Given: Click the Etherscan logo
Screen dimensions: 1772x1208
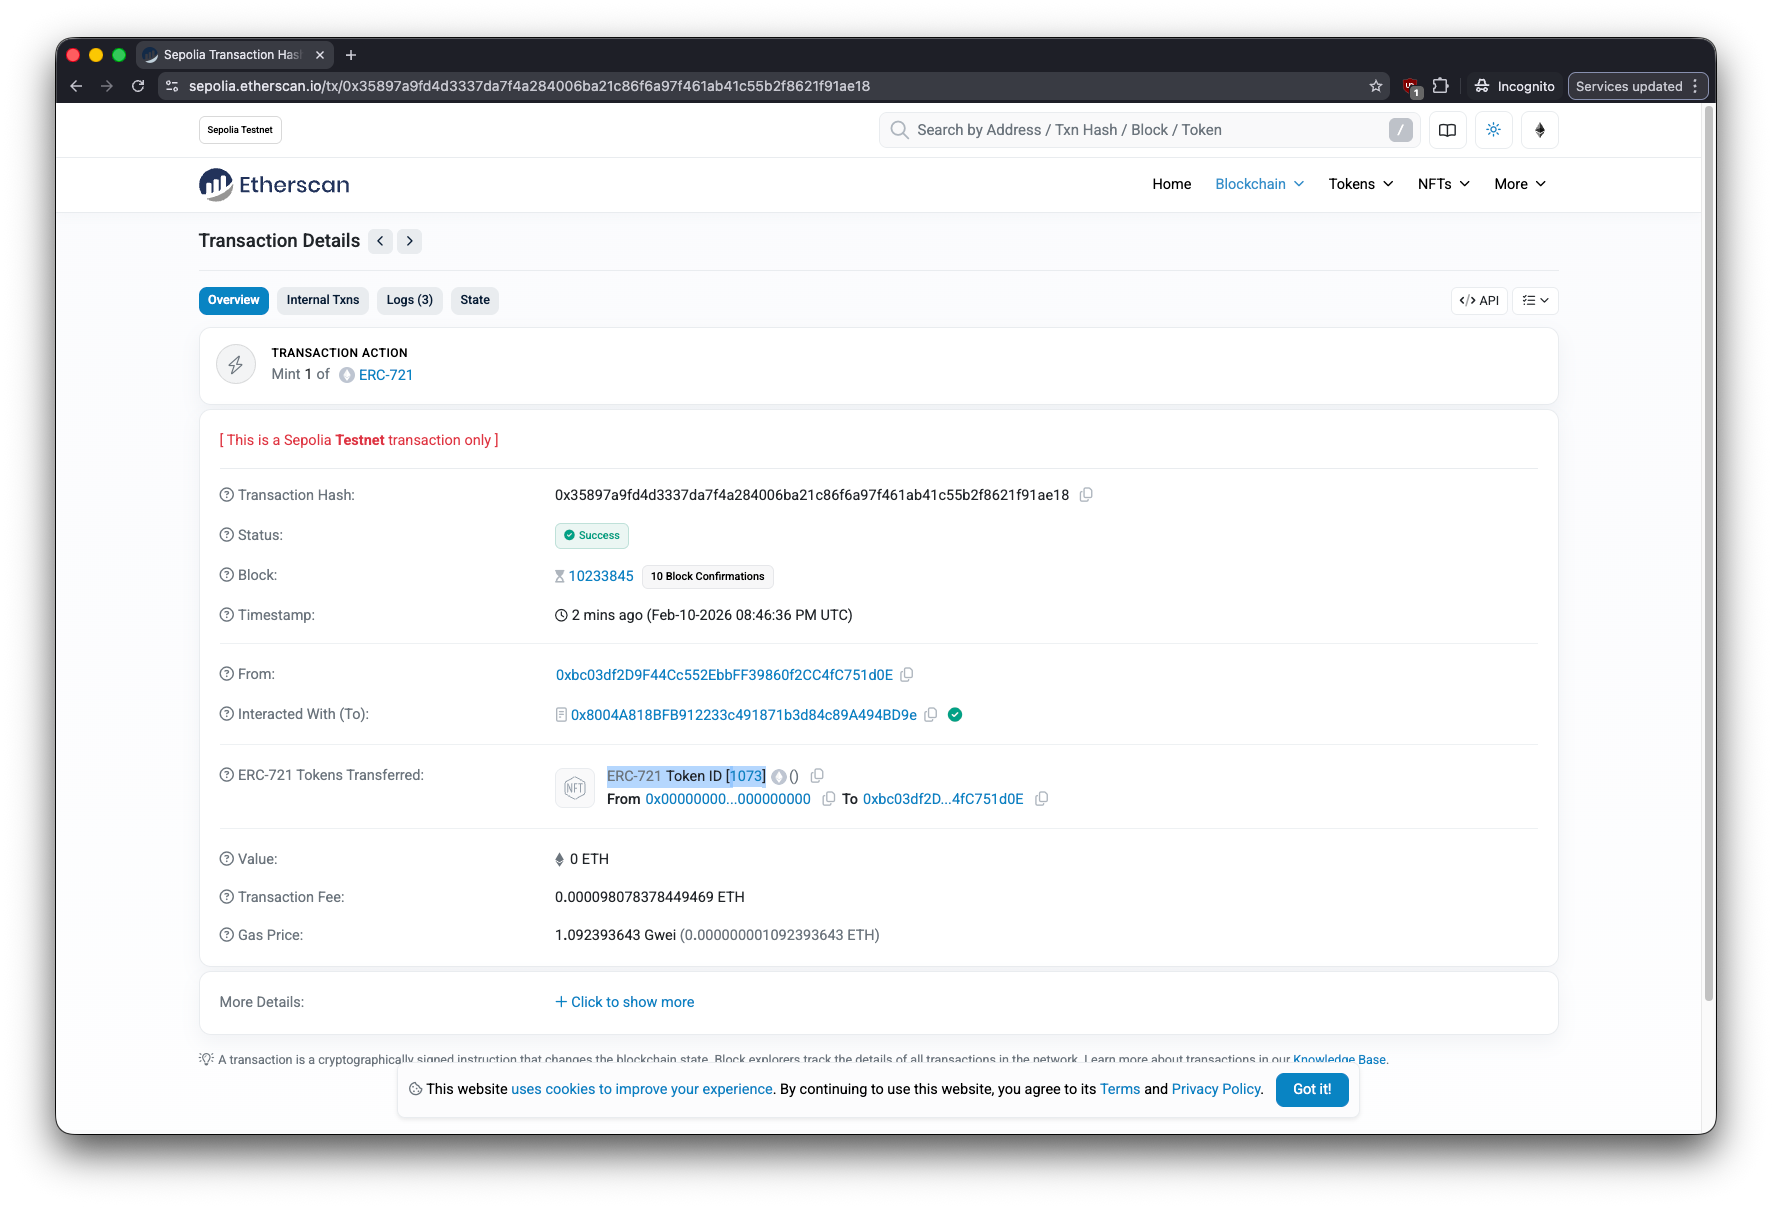Looking at the screenshot, I should pyautogui.click(x=273, y=184).
